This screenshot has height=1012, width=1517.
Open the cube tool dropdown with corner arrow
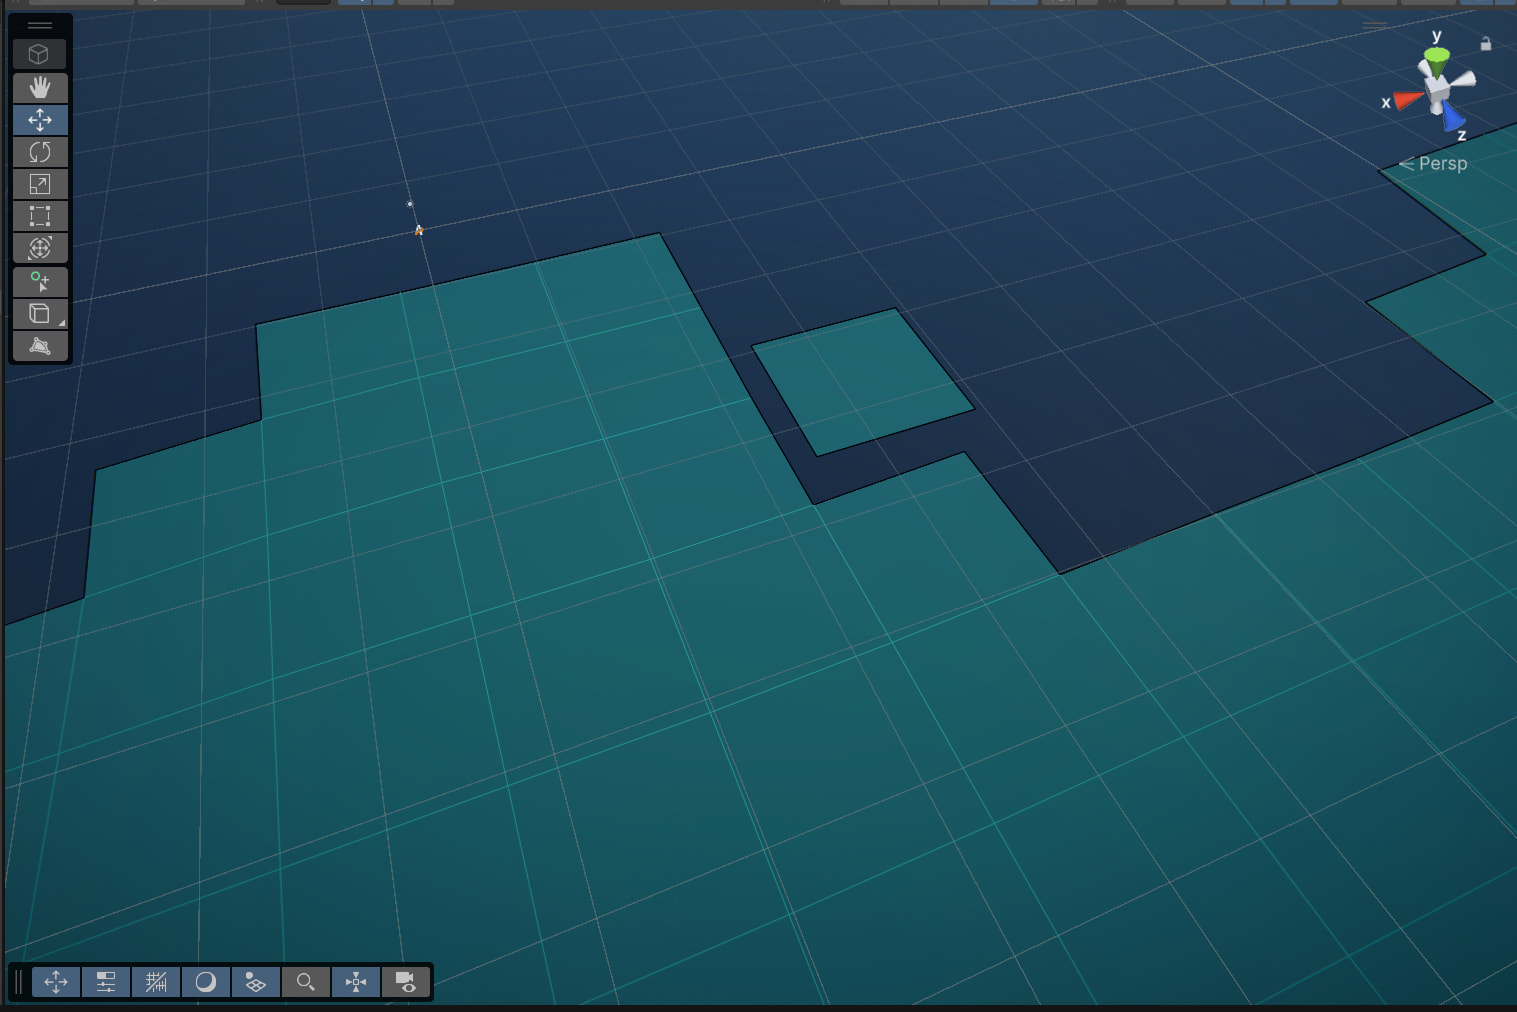pos(40,314)
